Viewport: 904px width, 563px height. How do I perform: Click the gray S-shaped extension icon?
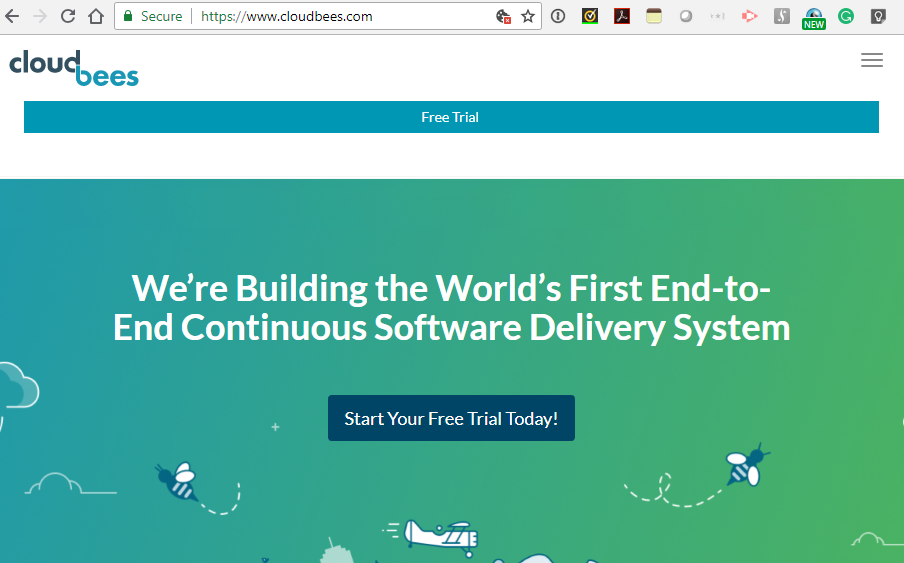pyautogui.click(x=782, y=16)
